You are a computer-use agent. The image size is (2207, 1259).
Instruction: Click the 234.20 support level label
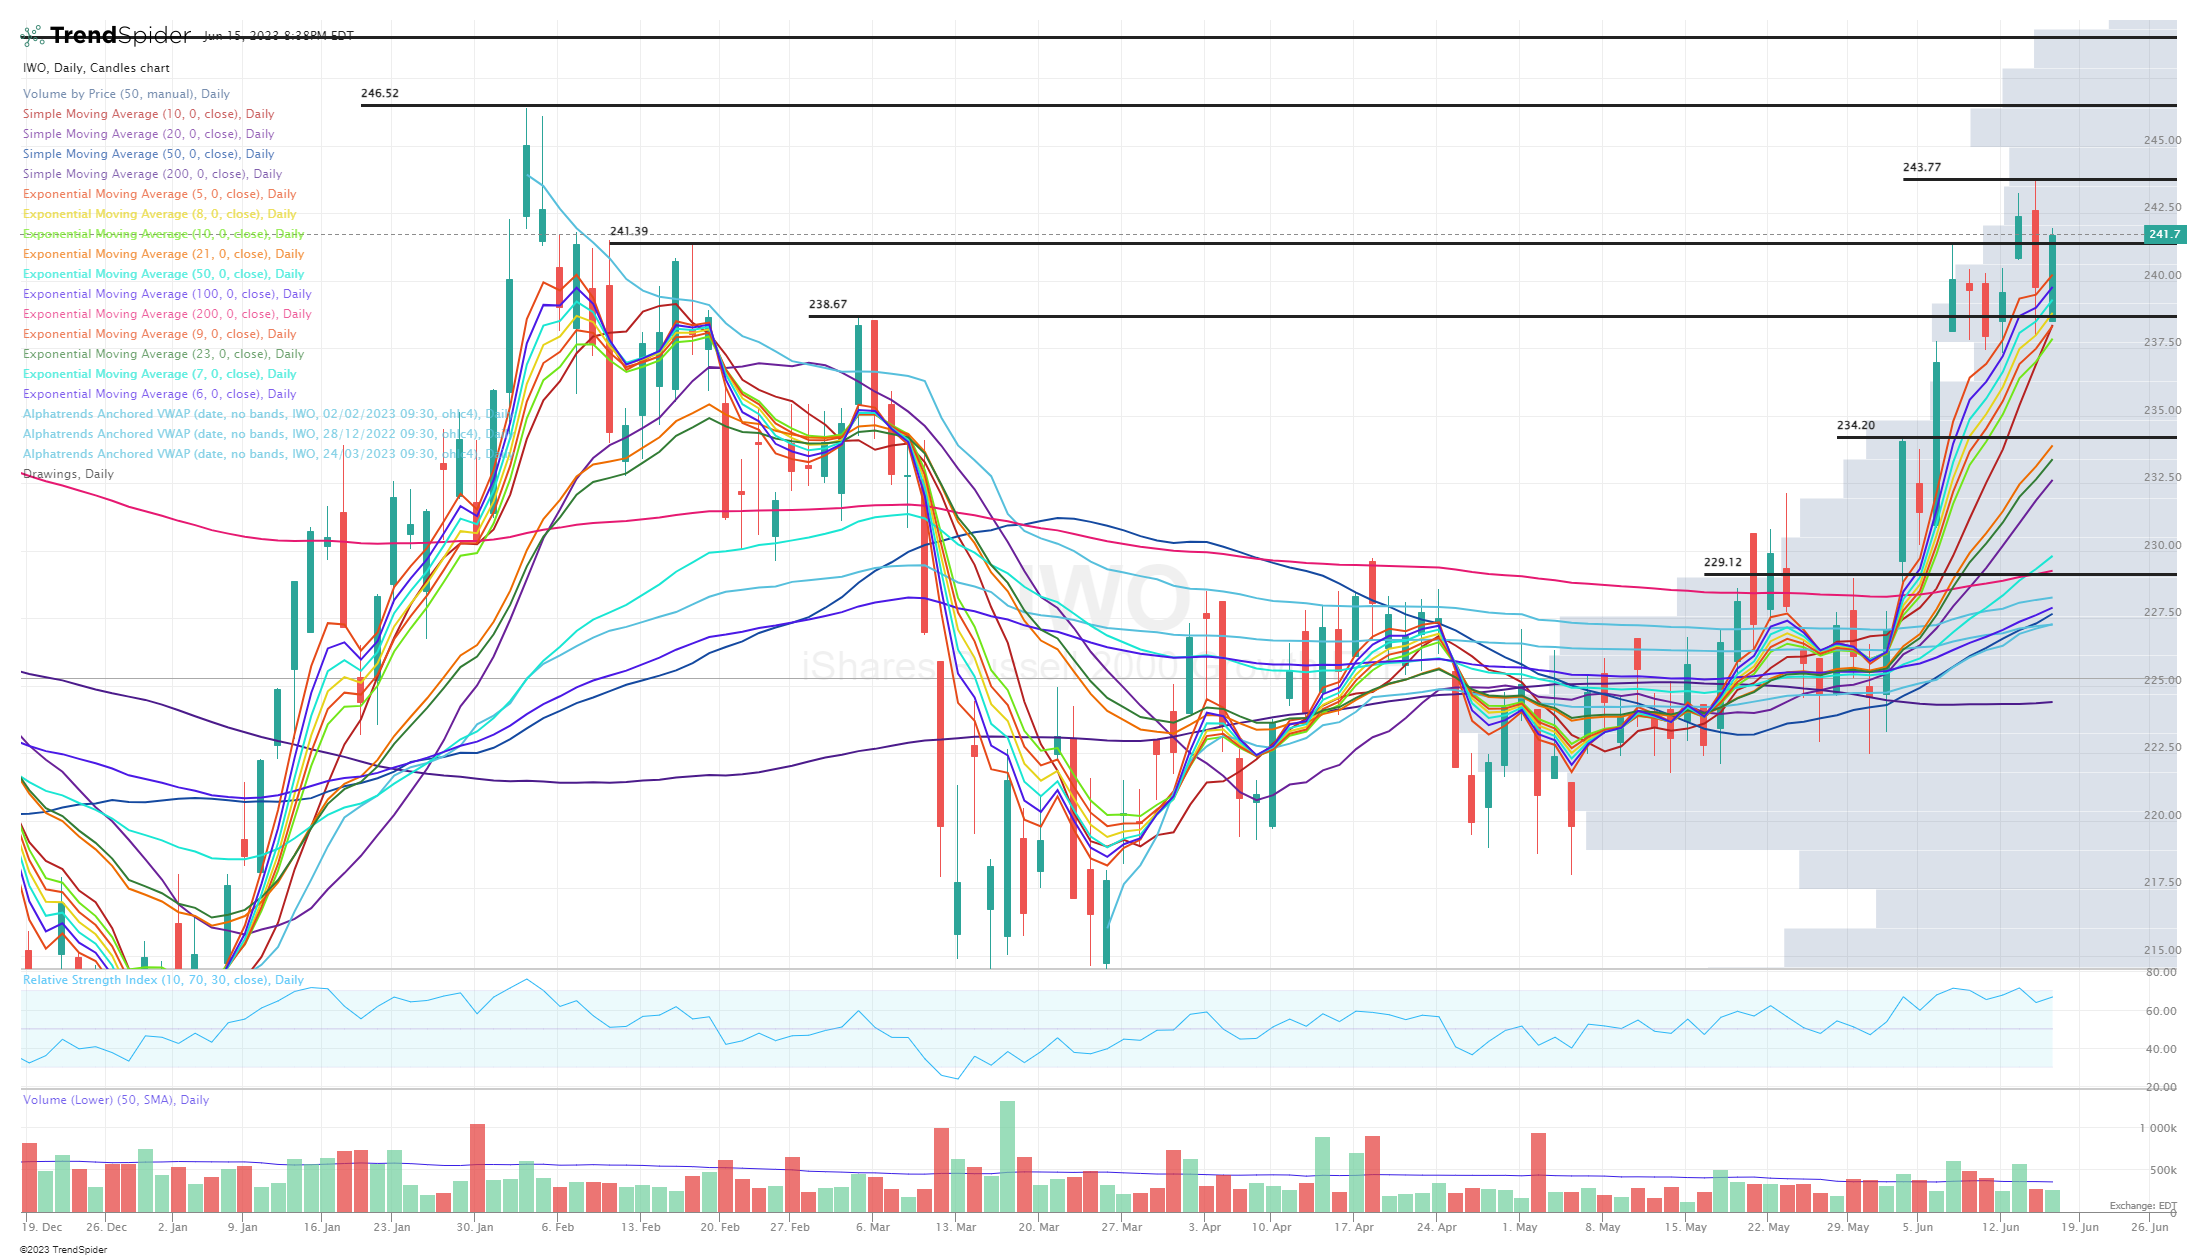click(1856, 425)
